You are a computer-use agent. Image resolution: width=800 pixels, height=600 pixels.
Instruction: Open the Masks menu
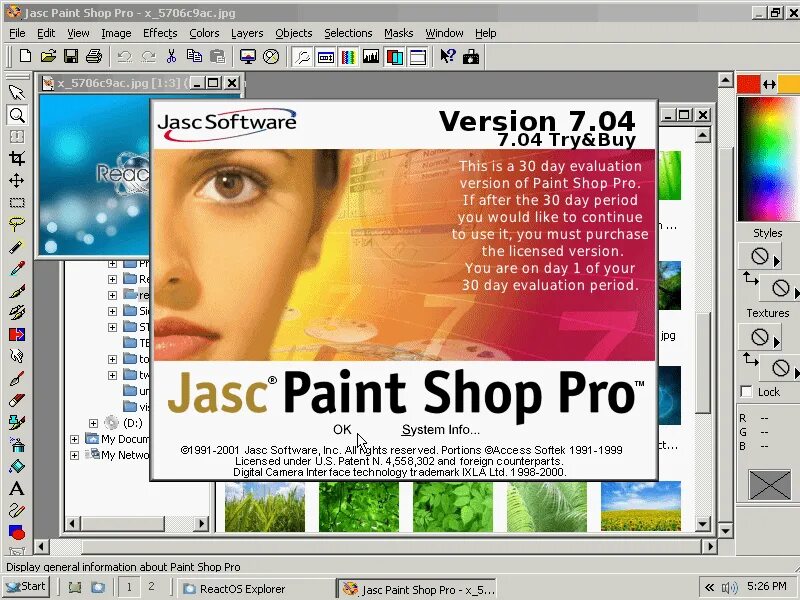(398, 33)
